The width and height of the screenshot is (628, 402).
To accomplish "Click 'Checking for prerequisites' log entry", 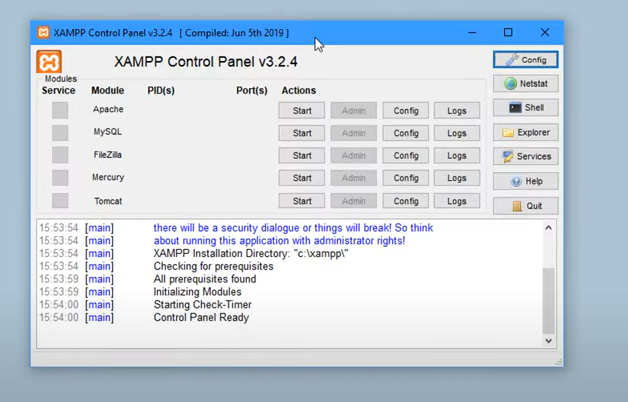I will [213, 266].
